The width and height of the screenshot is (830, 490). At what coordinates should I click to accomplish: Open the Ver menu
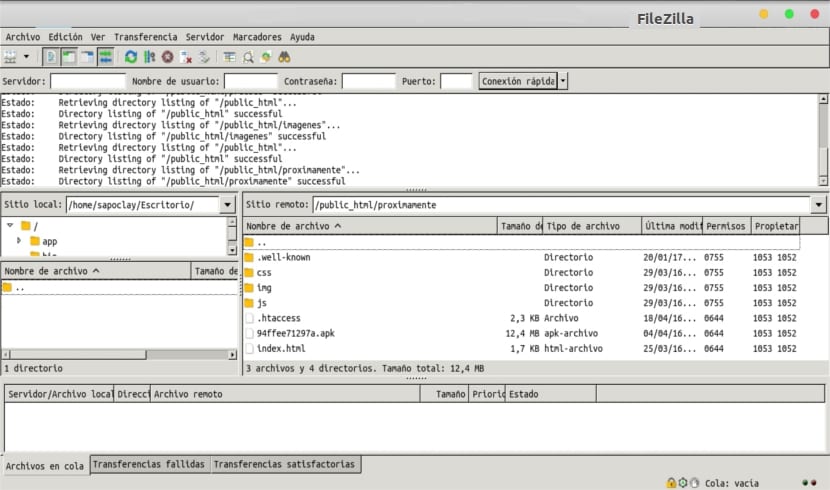[97, 37]
